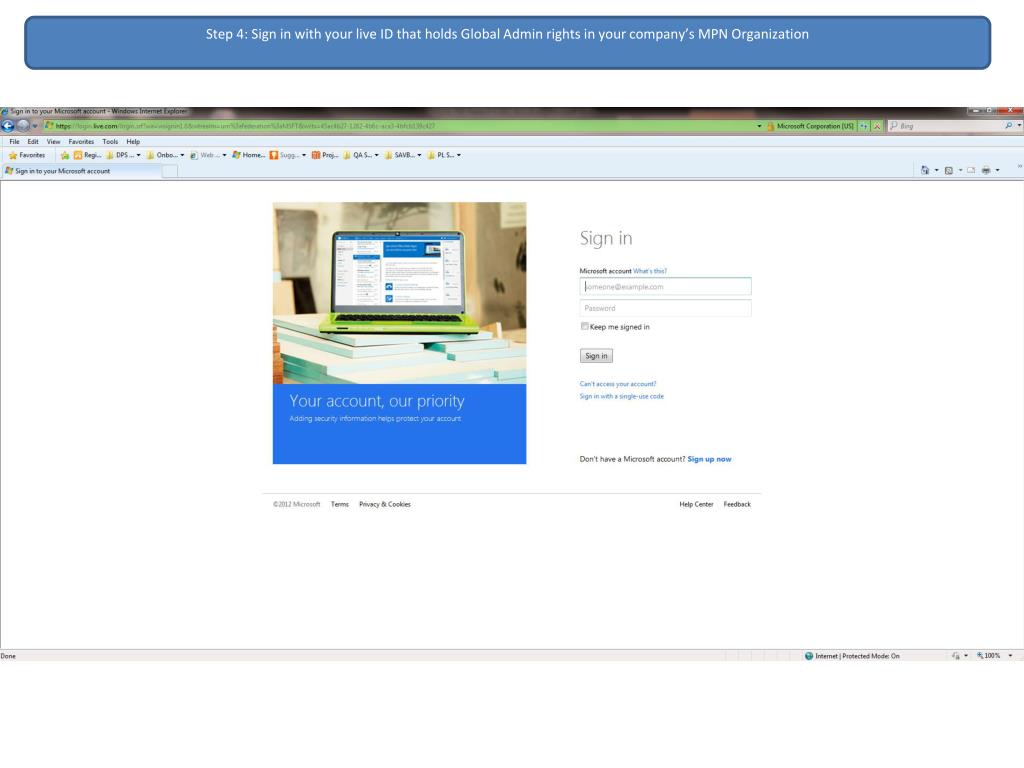
Task: Expand the address bar autocomplete dropdown arrow
Action: pos(759,126)
